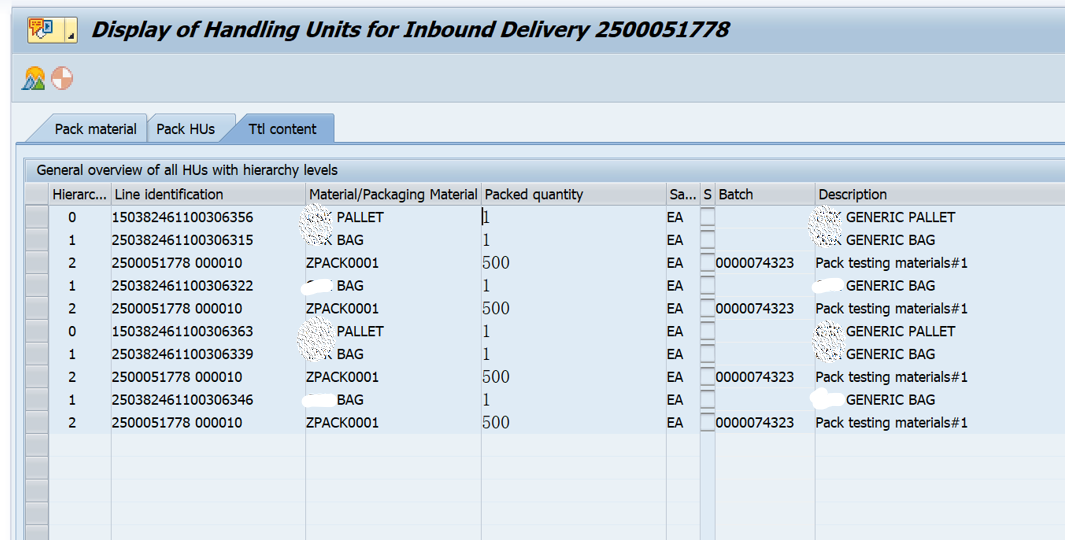Click EA unit in row 150382461100306363
This screenshot has height=540, width=1065.
(x=675, y=331)
